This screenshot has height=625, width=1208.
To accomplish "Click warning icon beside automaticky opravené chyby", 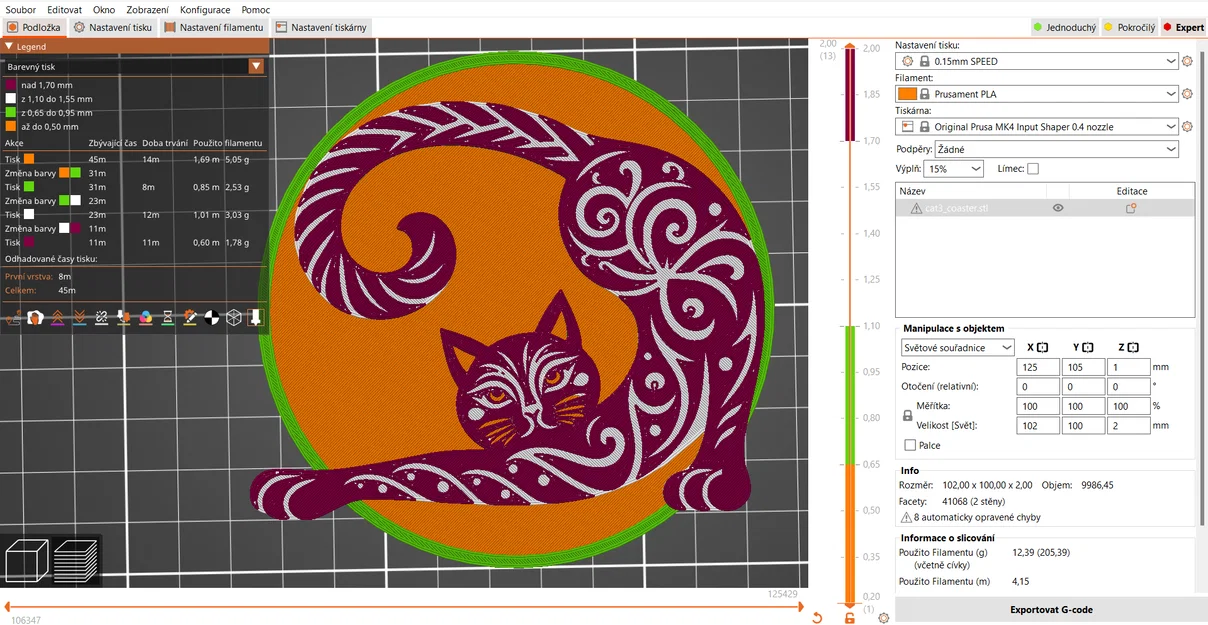I will coord(906,517).
